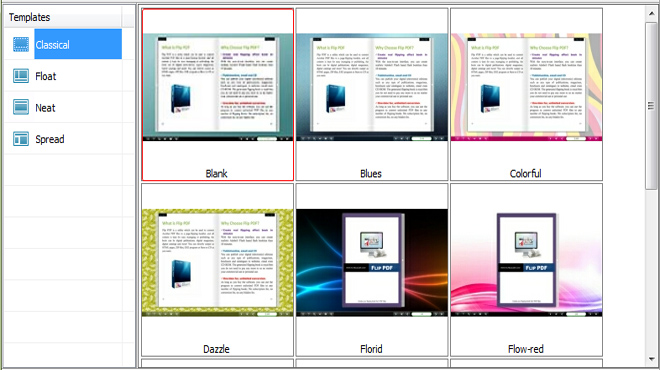Click the scrollbar down arrow
The height and width of the screenshot is (370, 660).
coord(651,359)
